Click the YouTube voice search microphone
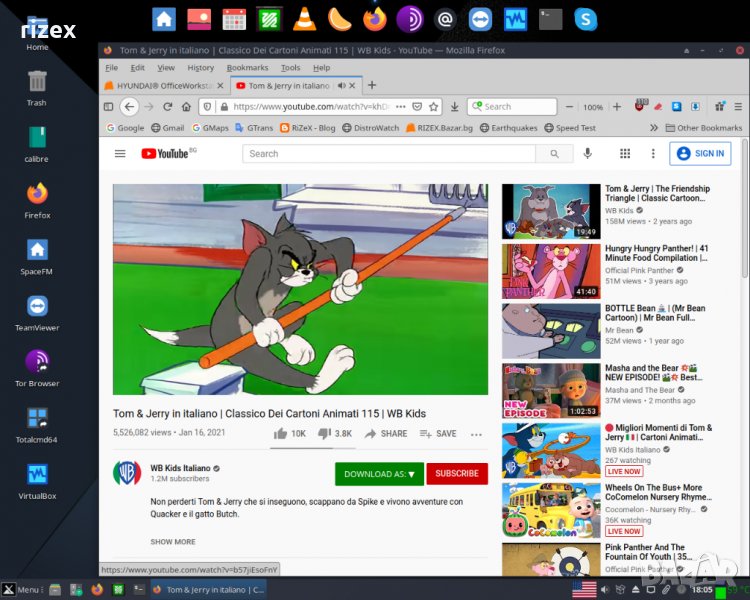The image size is (750, 600). point(588,153)
